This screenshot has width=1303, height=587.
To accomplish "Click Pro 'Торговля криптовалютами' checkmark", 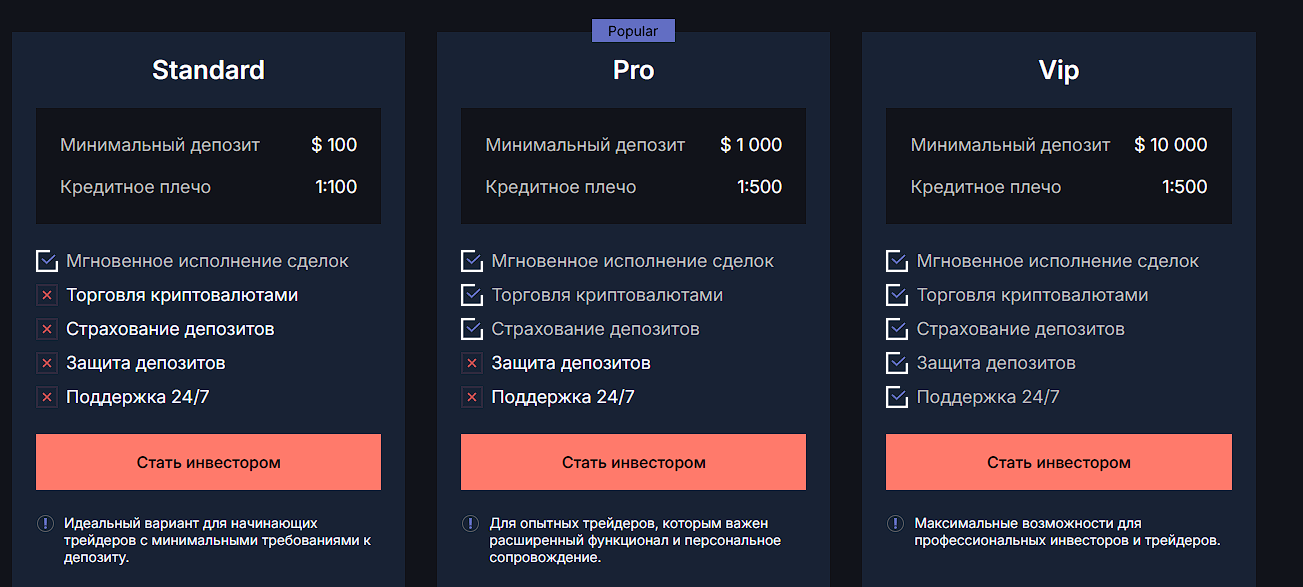I will click(472, 295).
